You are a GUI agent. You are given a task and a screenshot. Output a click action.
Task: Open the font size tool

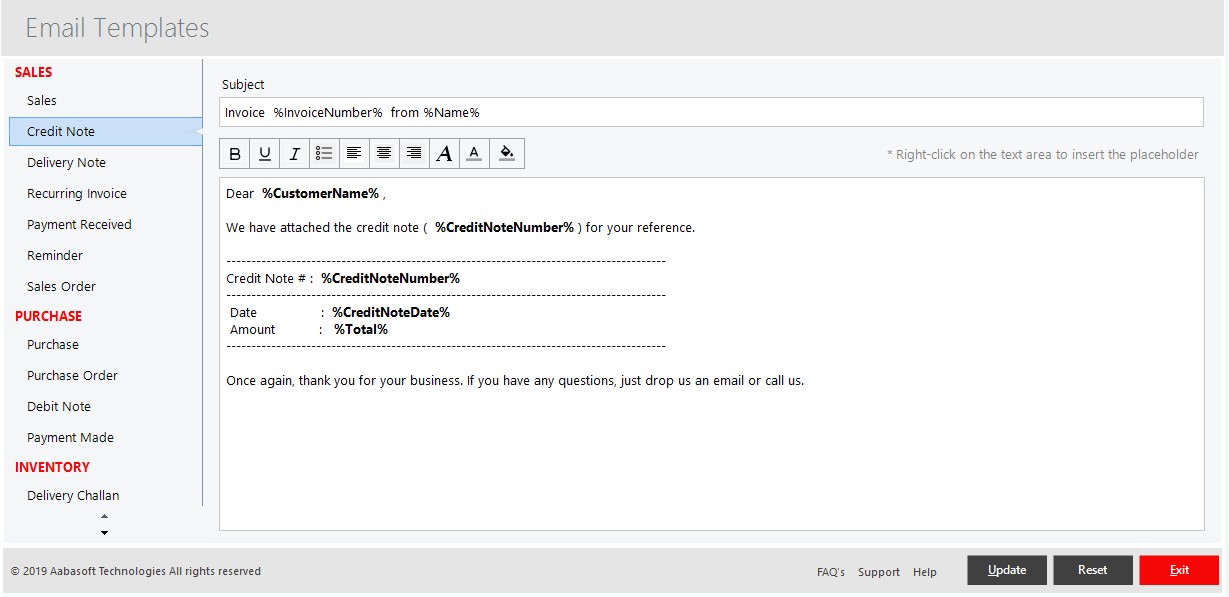[444, 153]
